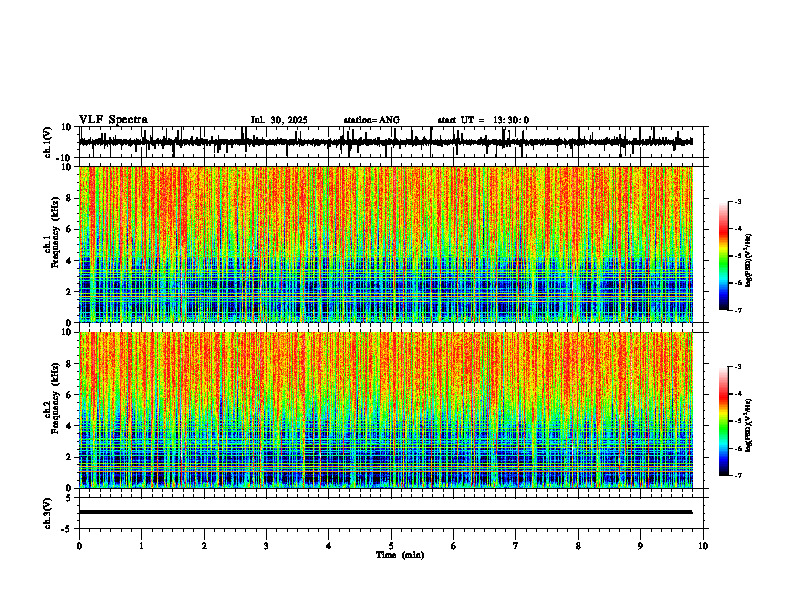
Task: Click time-axis tick label "1"
Action: tap(141, 546)
